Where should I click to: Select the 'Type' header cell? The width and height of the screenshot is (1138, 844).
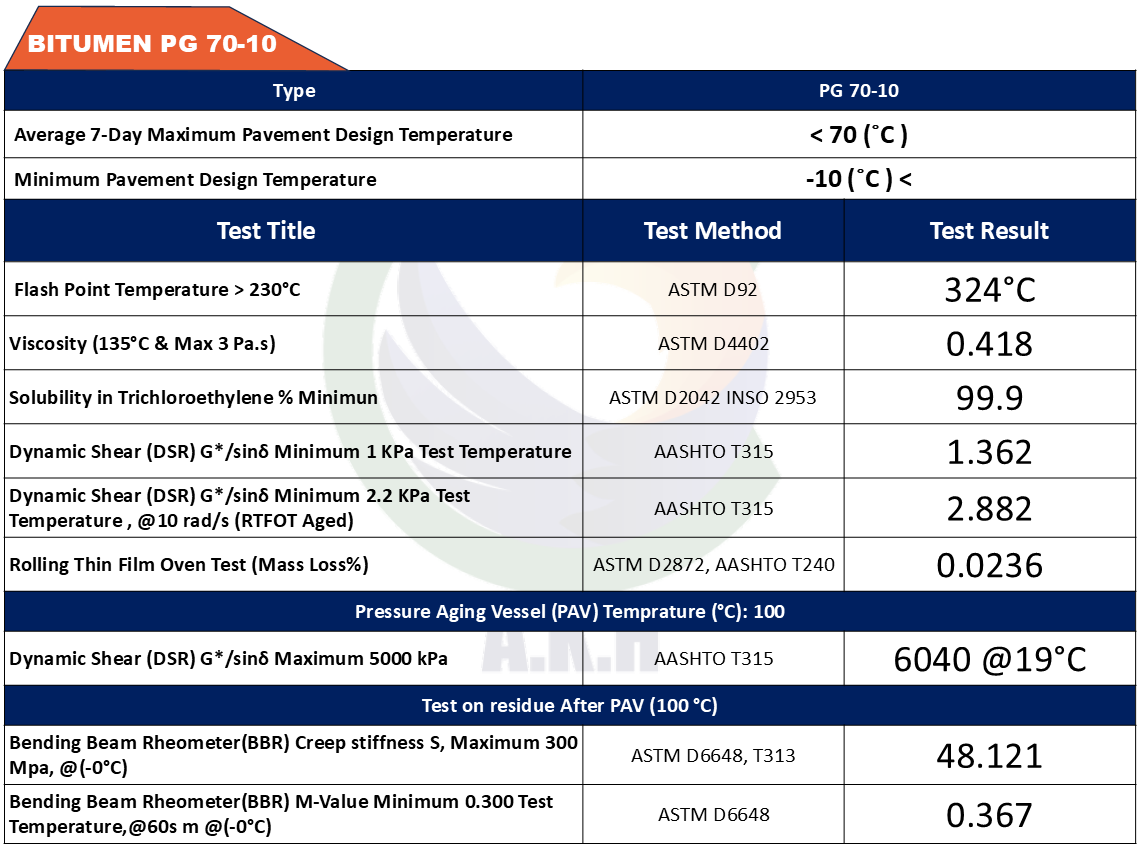click(294, 91)
